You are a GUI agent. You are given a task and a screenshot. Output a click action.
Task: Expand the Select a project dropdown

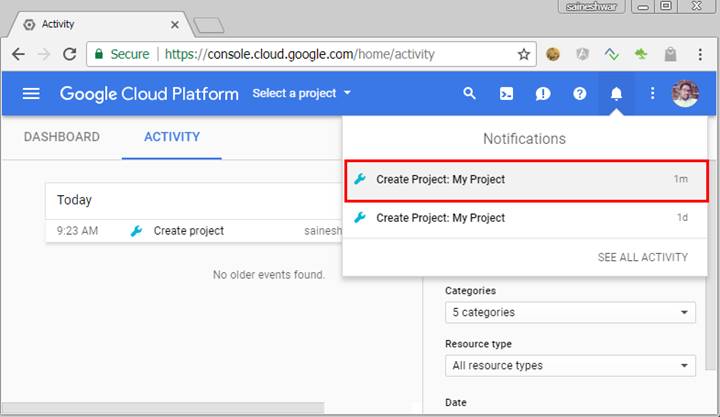(x=302, y=94)
